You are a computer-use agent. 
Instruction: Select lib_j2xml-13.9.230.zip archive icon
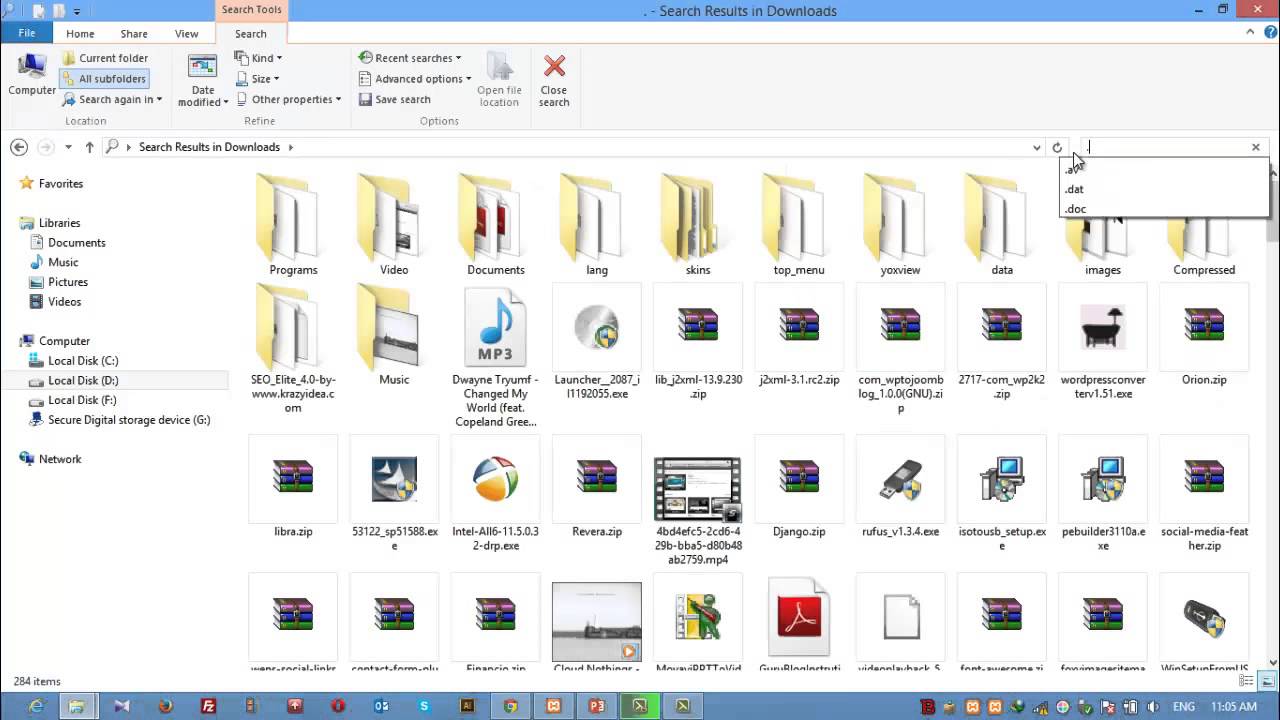698,325
